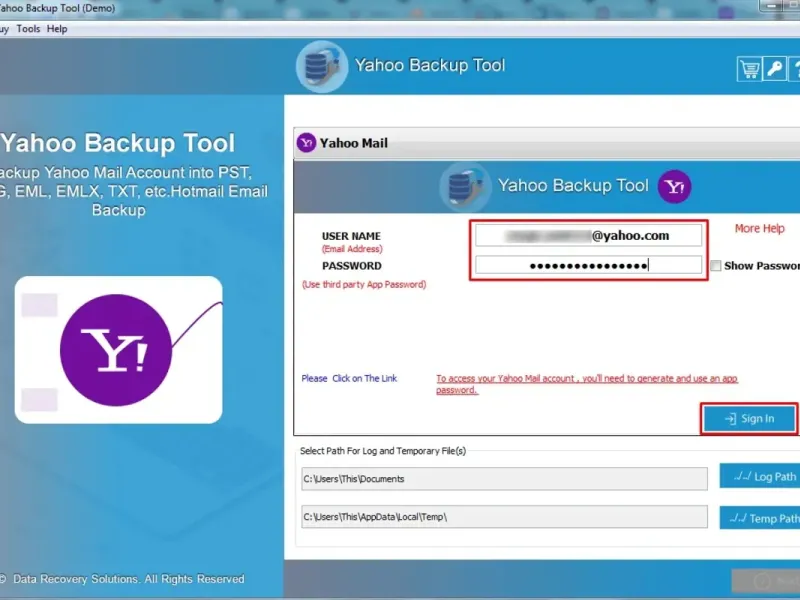Enable the Show Password checkbox
The width and height of the screenshot is (800, 600).
tap(716, 266)
